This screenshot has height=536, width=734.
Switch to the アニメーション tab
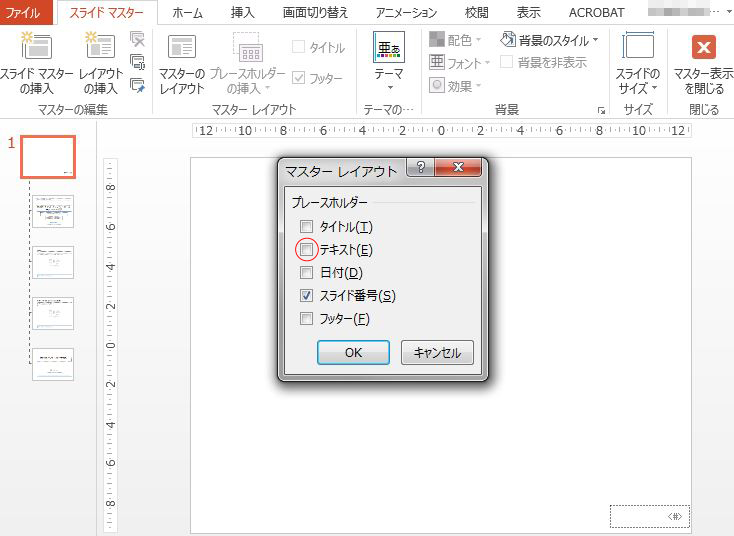click(406, 13)
